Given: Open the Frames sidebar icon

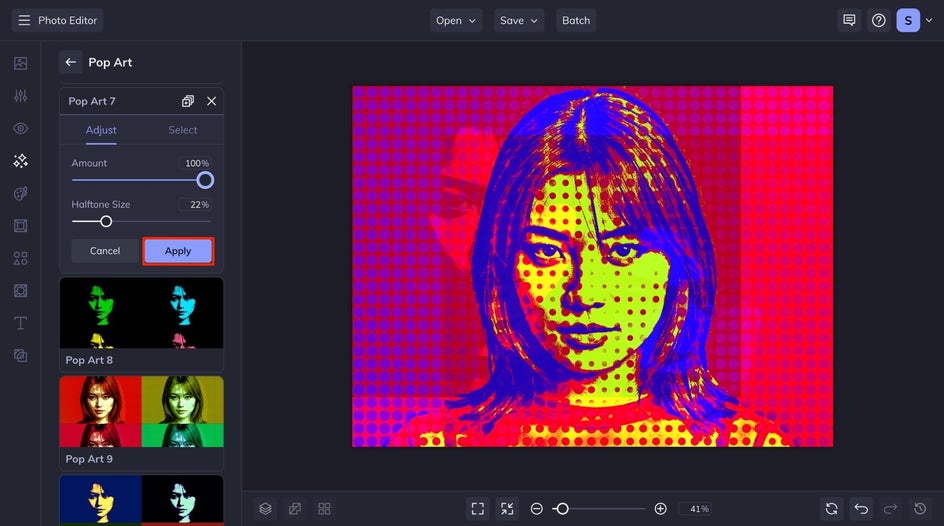Looking at the screenshot, I should (x=20, y=226).
